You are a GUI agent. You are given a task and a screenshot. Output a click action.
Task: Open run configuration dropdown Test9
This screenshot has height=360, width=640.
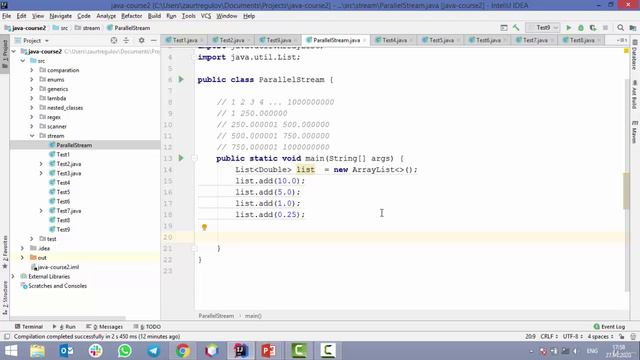(x=543, y=28)
